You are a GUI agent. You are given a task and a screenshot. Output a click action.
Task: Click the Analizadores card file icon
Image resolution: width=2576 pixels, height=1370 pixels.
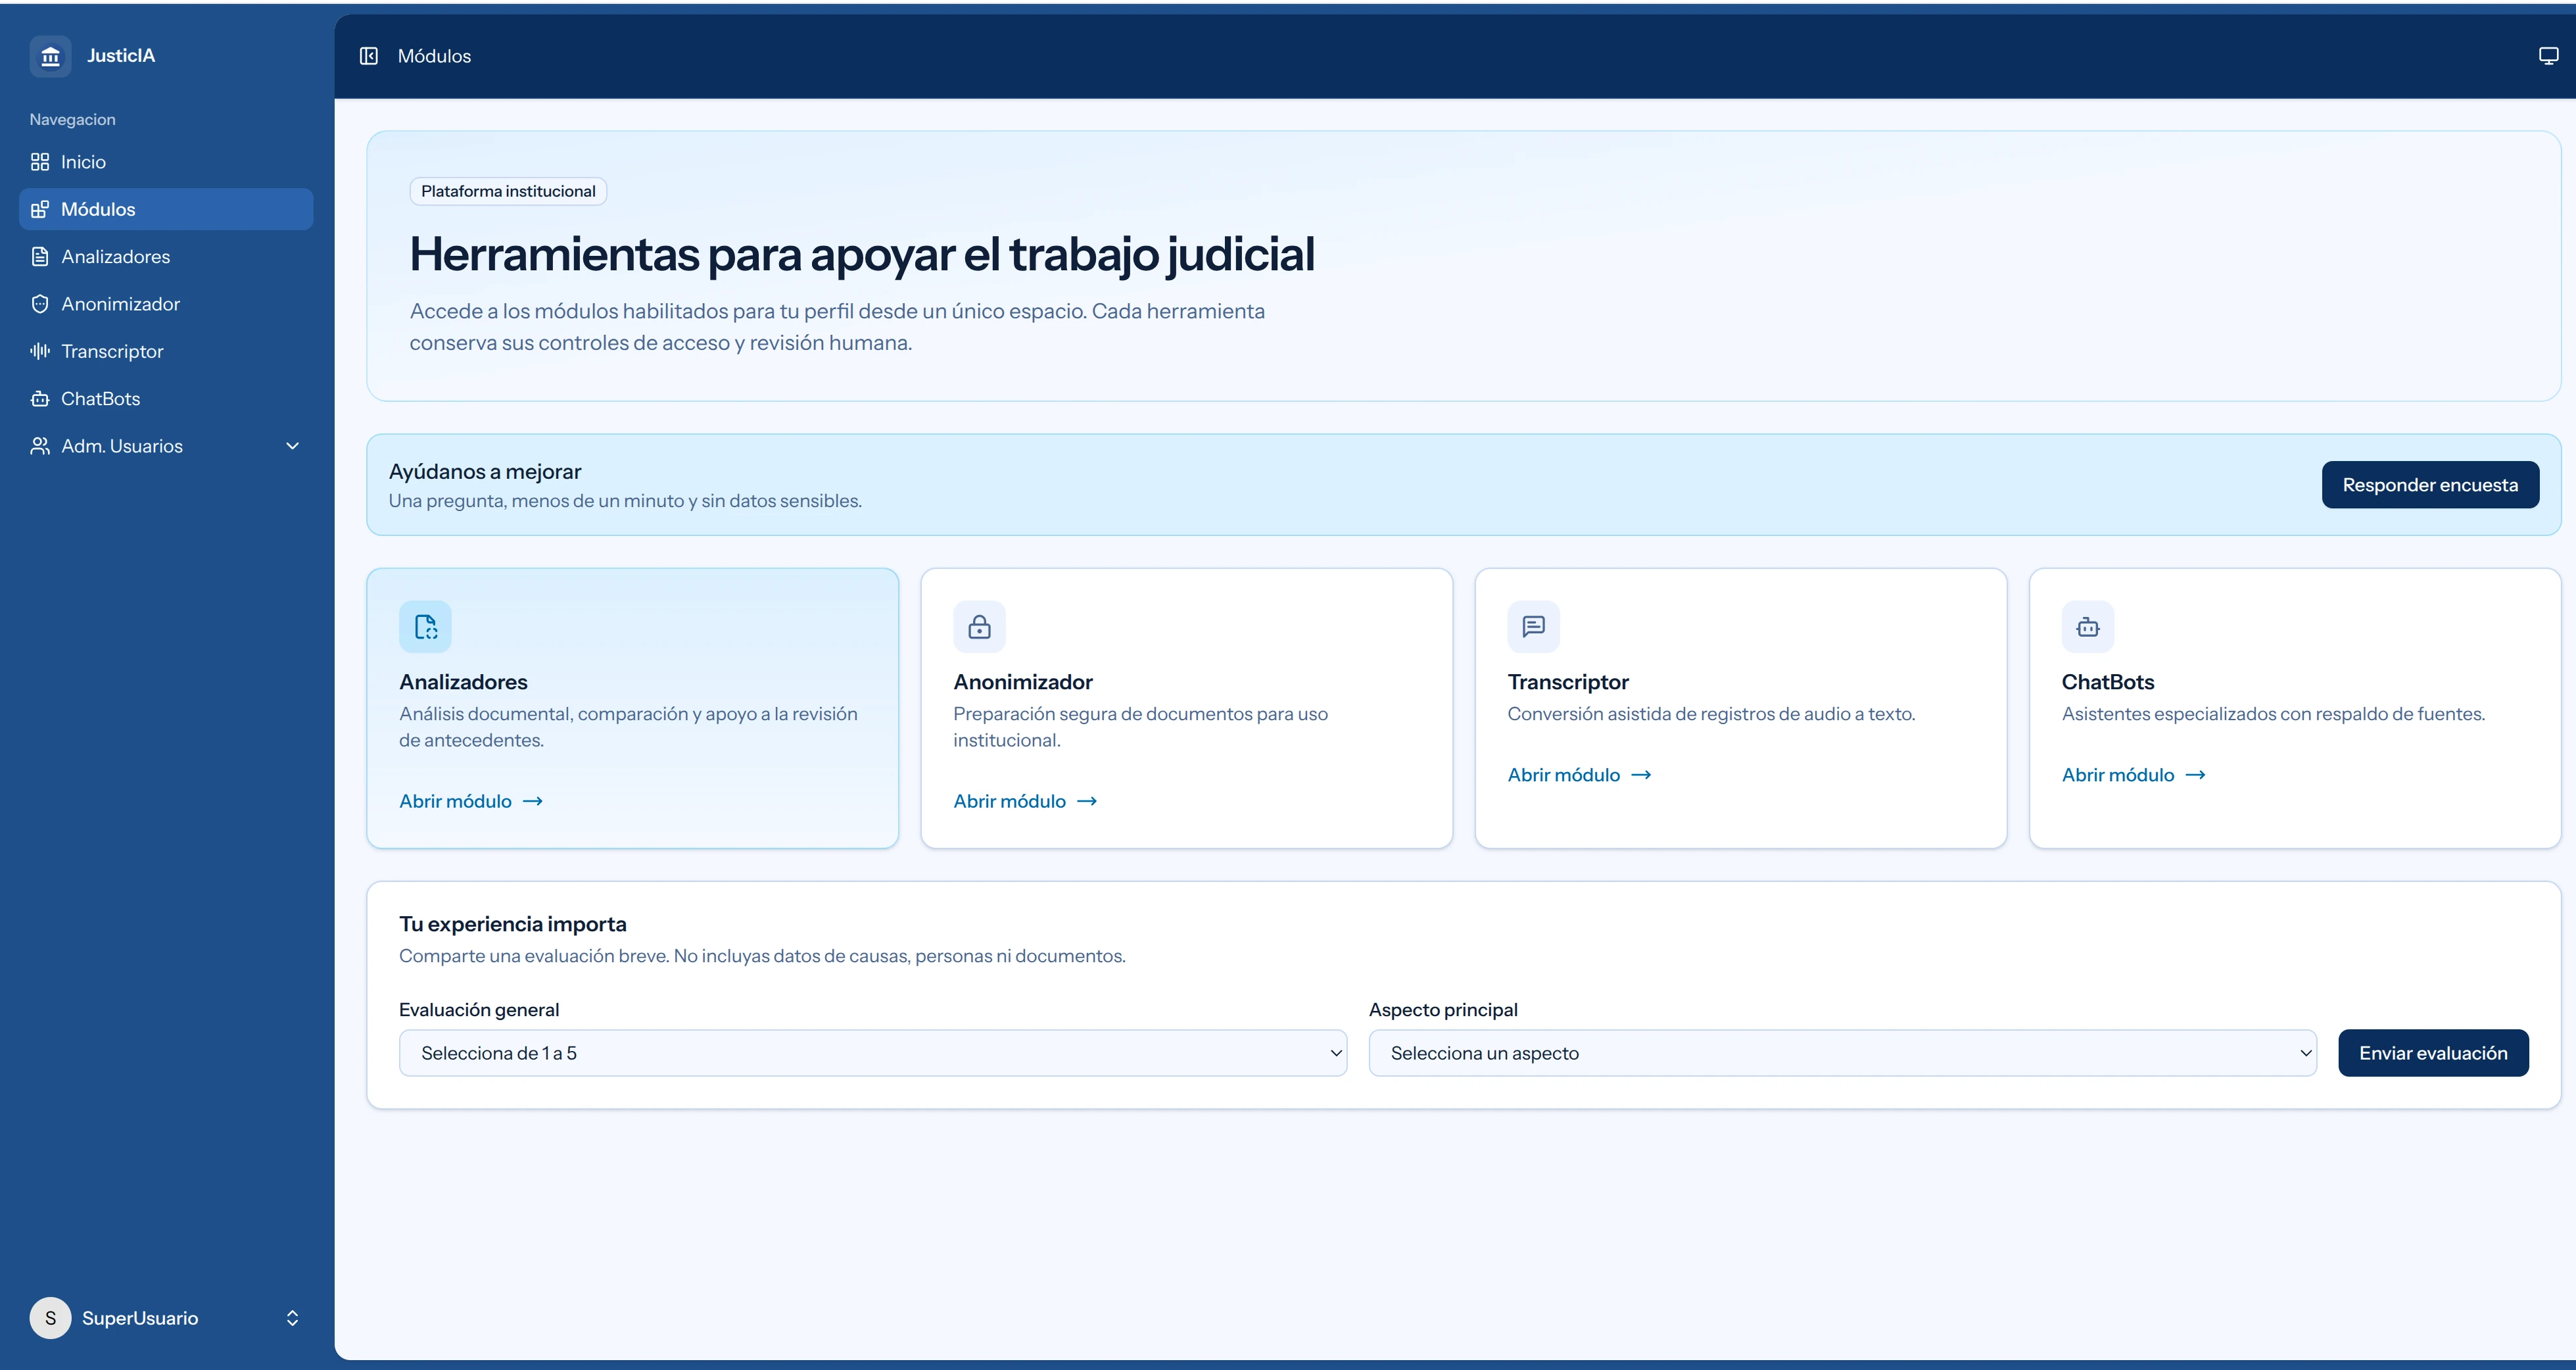(425, 627)
